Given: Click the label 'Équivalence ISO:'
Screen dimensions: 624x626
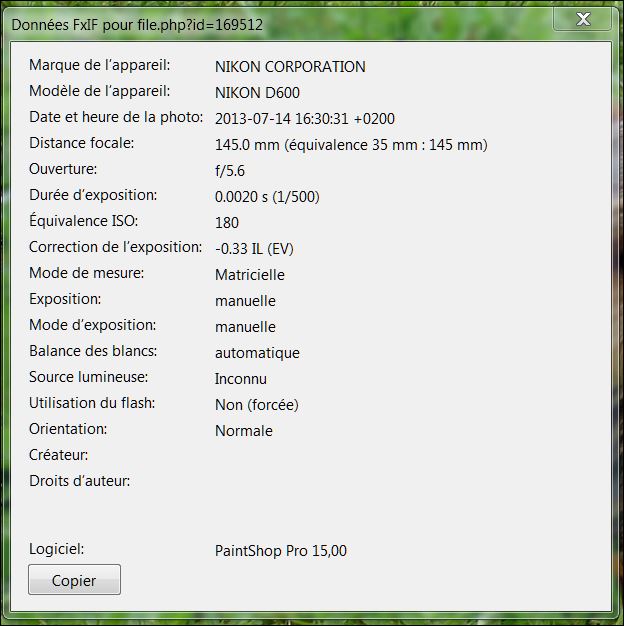Looking at the screenshot, I should (x=84, y=220).
